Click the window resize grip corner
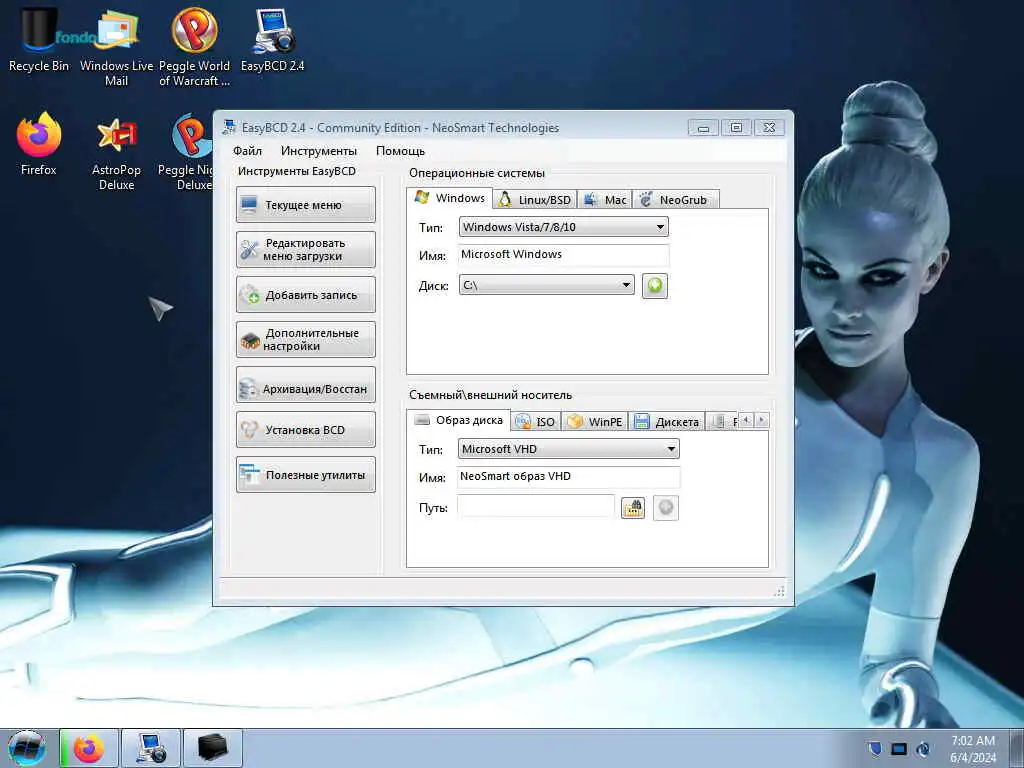The image size is (1024, 768). coord(779,591)
